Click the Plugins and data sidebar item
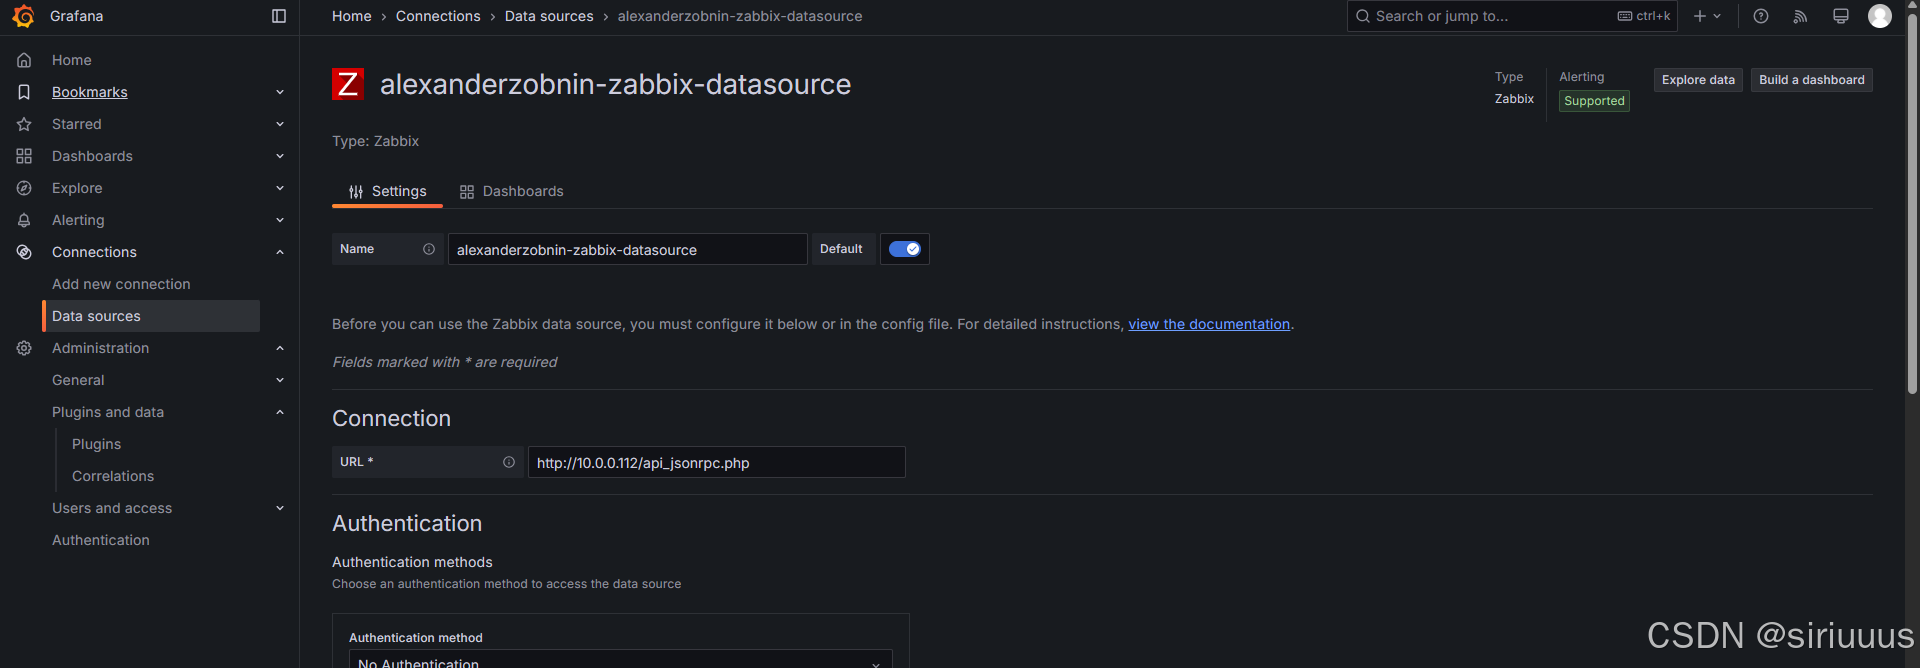1920x668 pixels. point(108,412)
